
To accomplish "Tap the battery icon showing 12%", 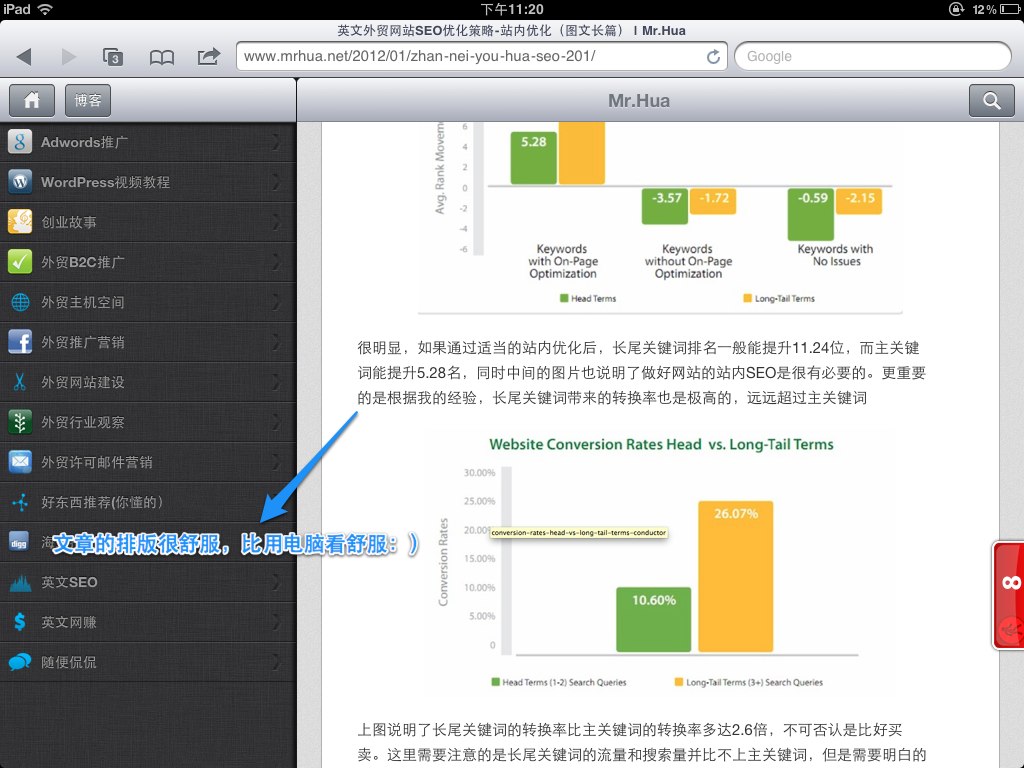I will [x=1010, y=9].
